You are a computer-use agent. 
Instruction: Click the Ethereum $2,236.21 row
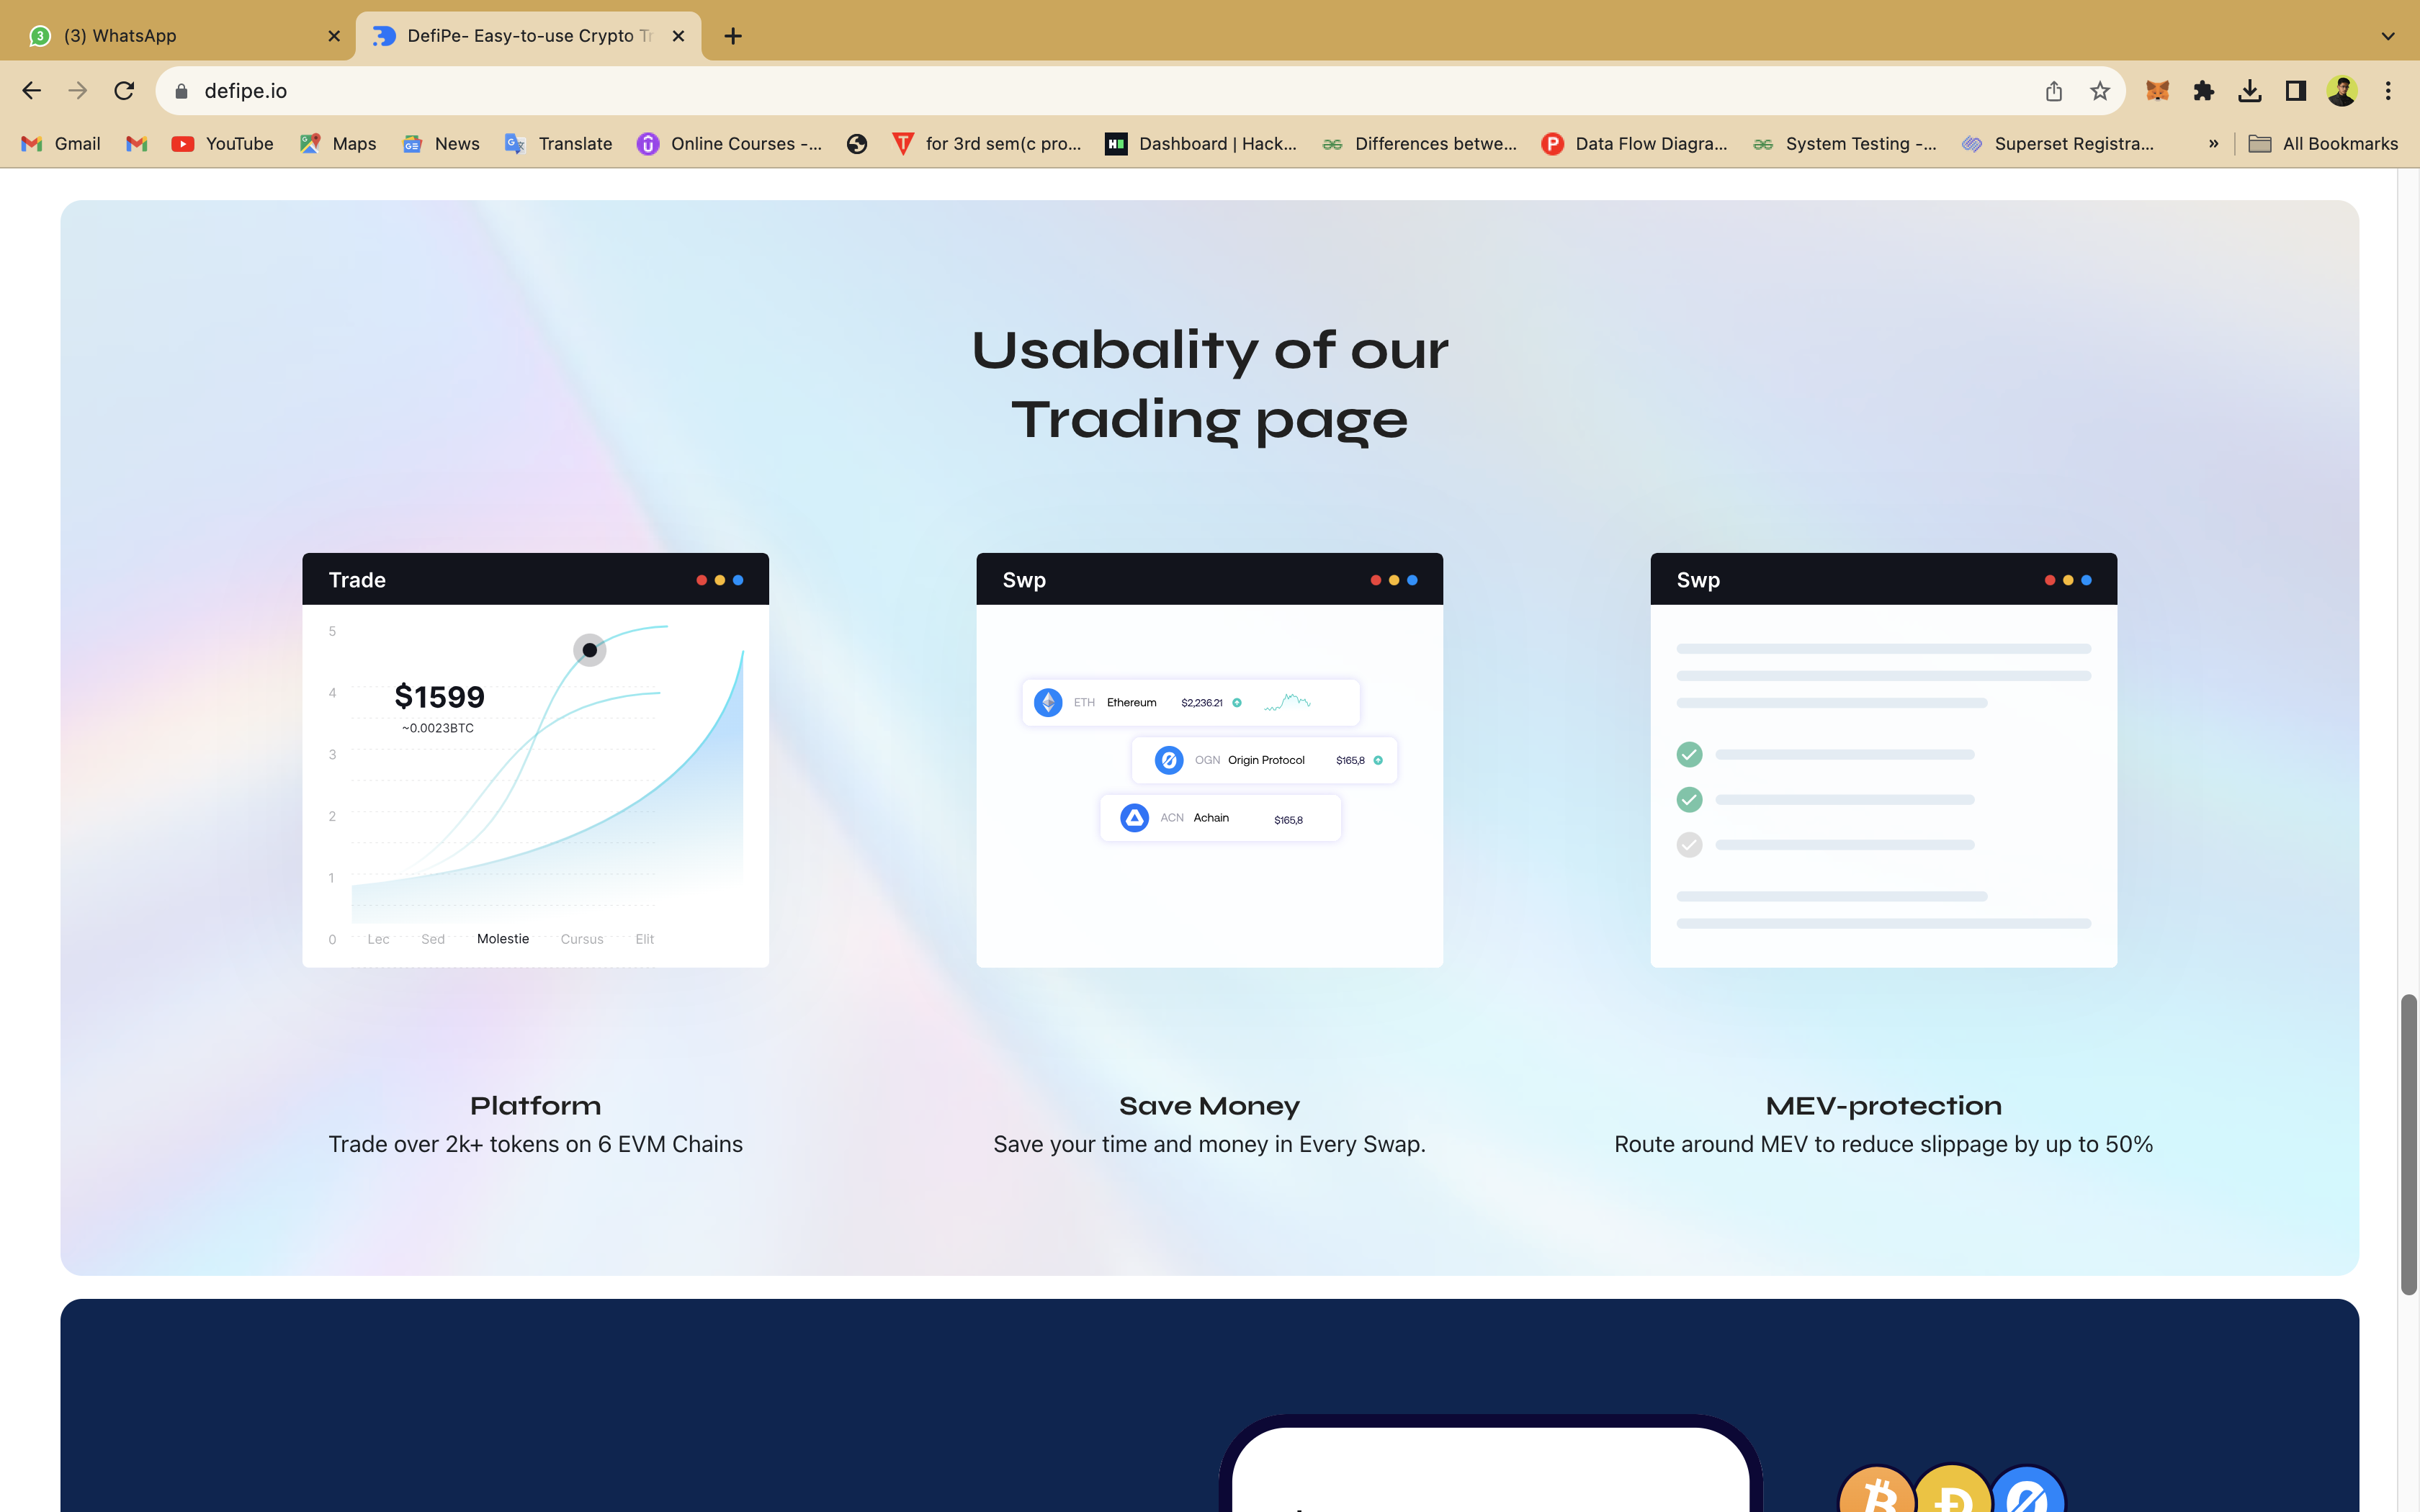pos(1190,702)
